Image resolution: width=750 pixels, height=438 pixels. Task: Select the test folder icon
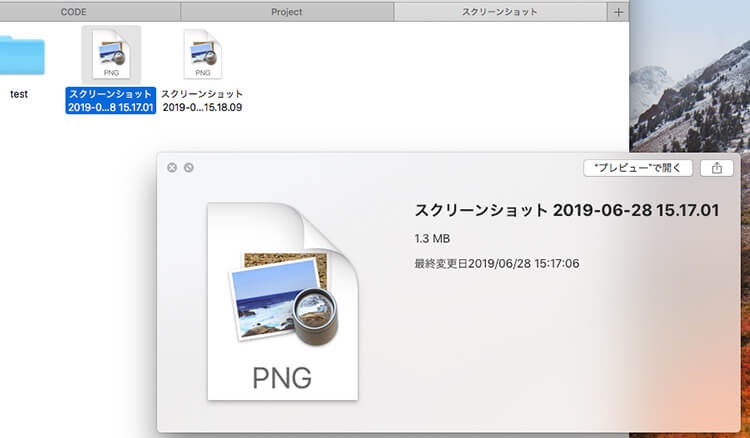pos(22,55)
